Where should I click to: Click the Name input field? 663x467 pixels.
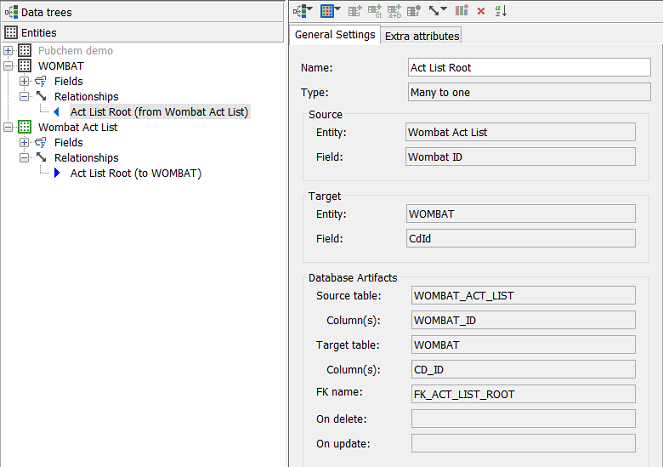(529, 68)
